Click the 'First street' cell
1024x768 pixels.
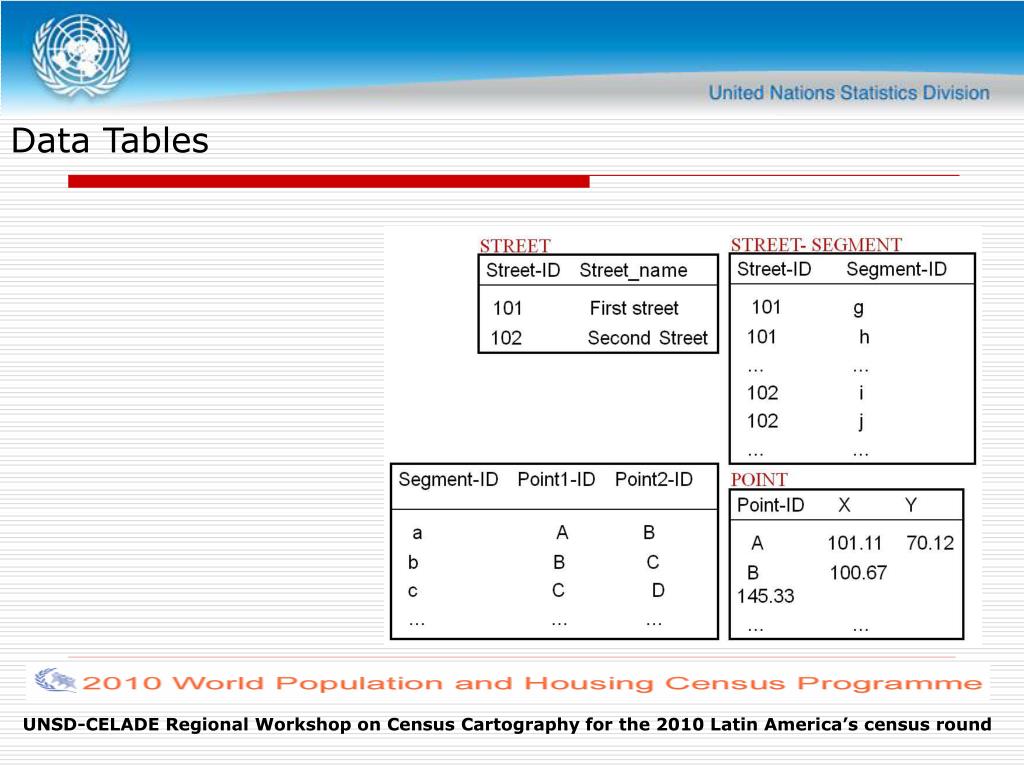coord(633,308)
